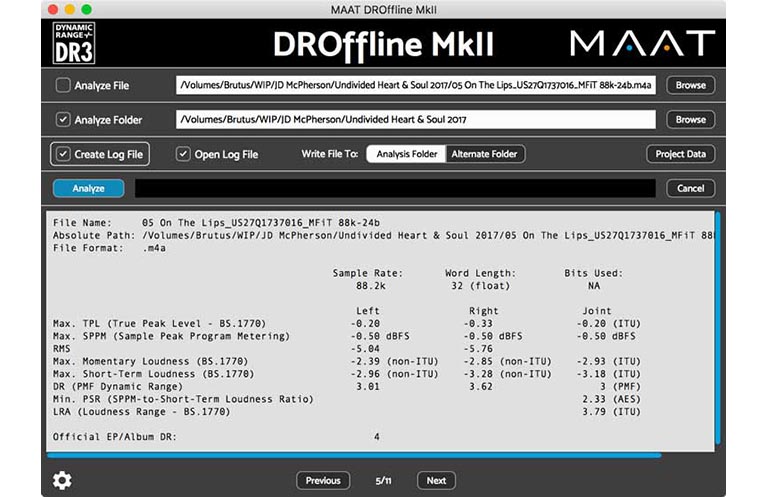Click the Dynamic Range DR3 badge
The width and height of the screenshot is (768, 497).
tap(74, 43)
